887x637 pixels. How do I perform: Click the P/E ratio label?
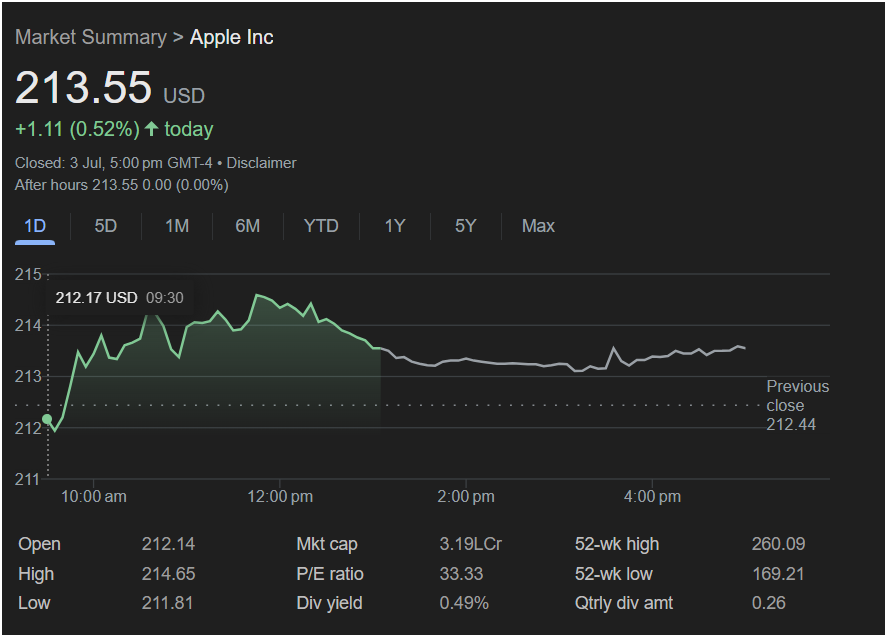[330, 574]
